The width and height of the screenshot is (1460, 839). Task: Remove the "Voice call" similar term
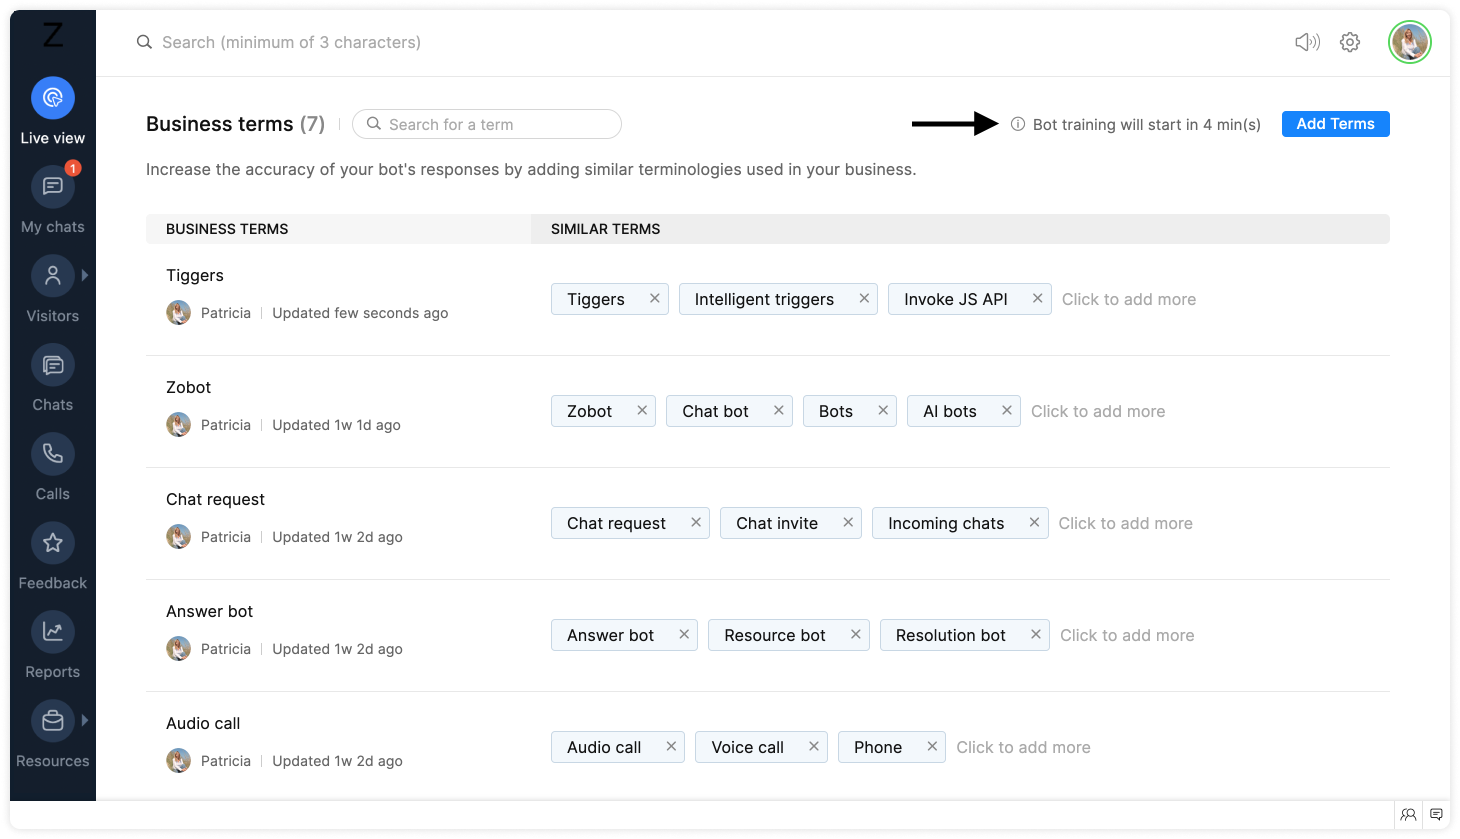click(814, 746)
